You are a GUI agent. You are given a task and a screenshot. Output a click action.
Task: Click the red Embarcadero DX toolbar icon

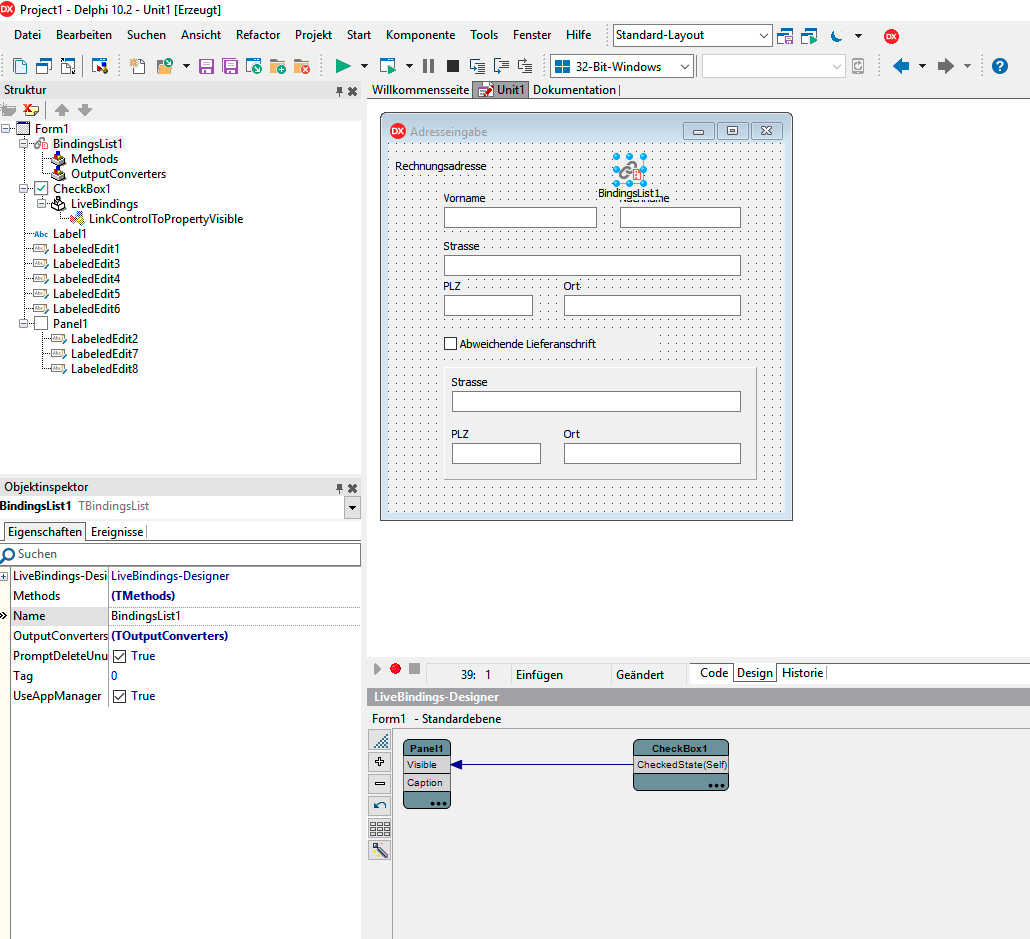891,36
